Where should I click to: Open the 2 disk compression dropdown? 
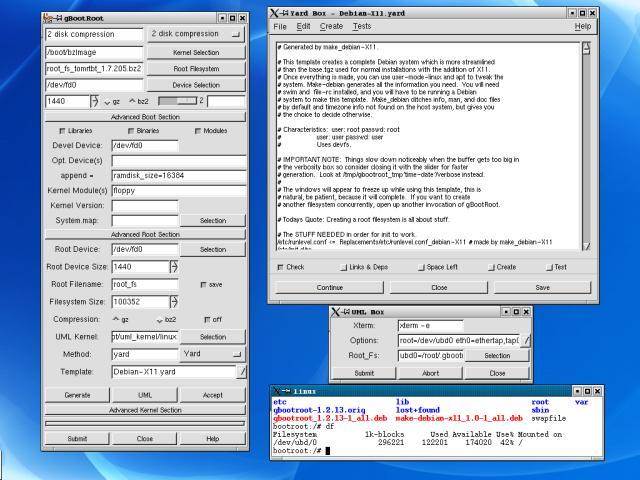pyautogui.click(x=196, y=34)
